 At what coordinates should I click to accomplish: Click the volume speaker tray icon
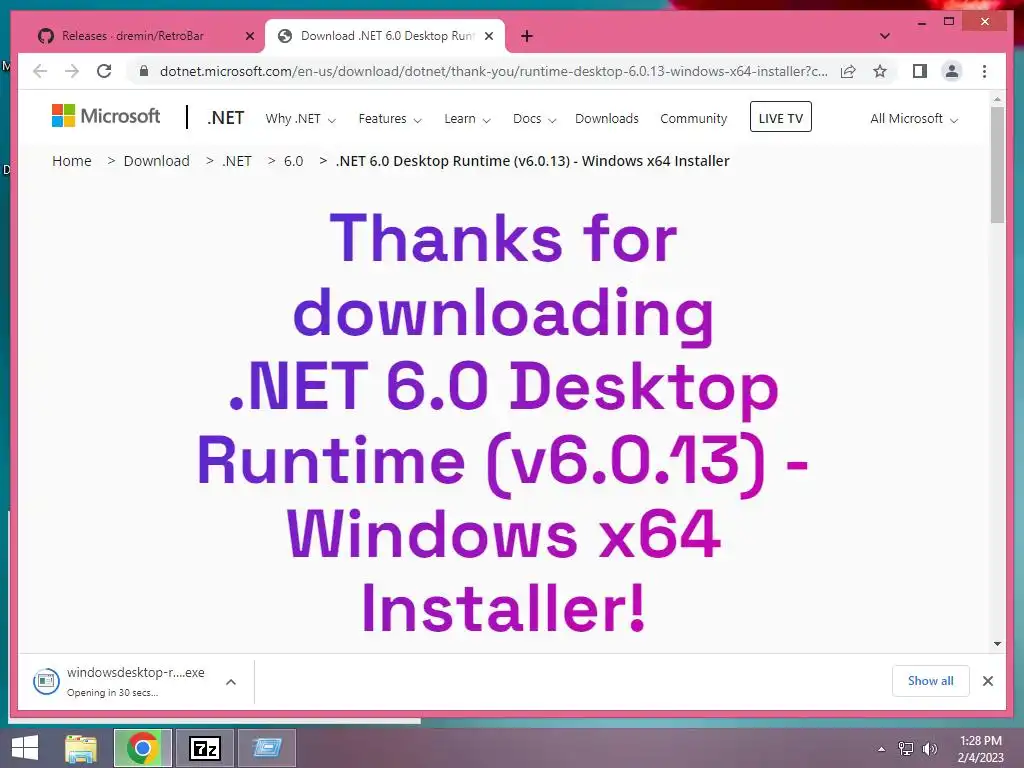(x=929, y=748)
